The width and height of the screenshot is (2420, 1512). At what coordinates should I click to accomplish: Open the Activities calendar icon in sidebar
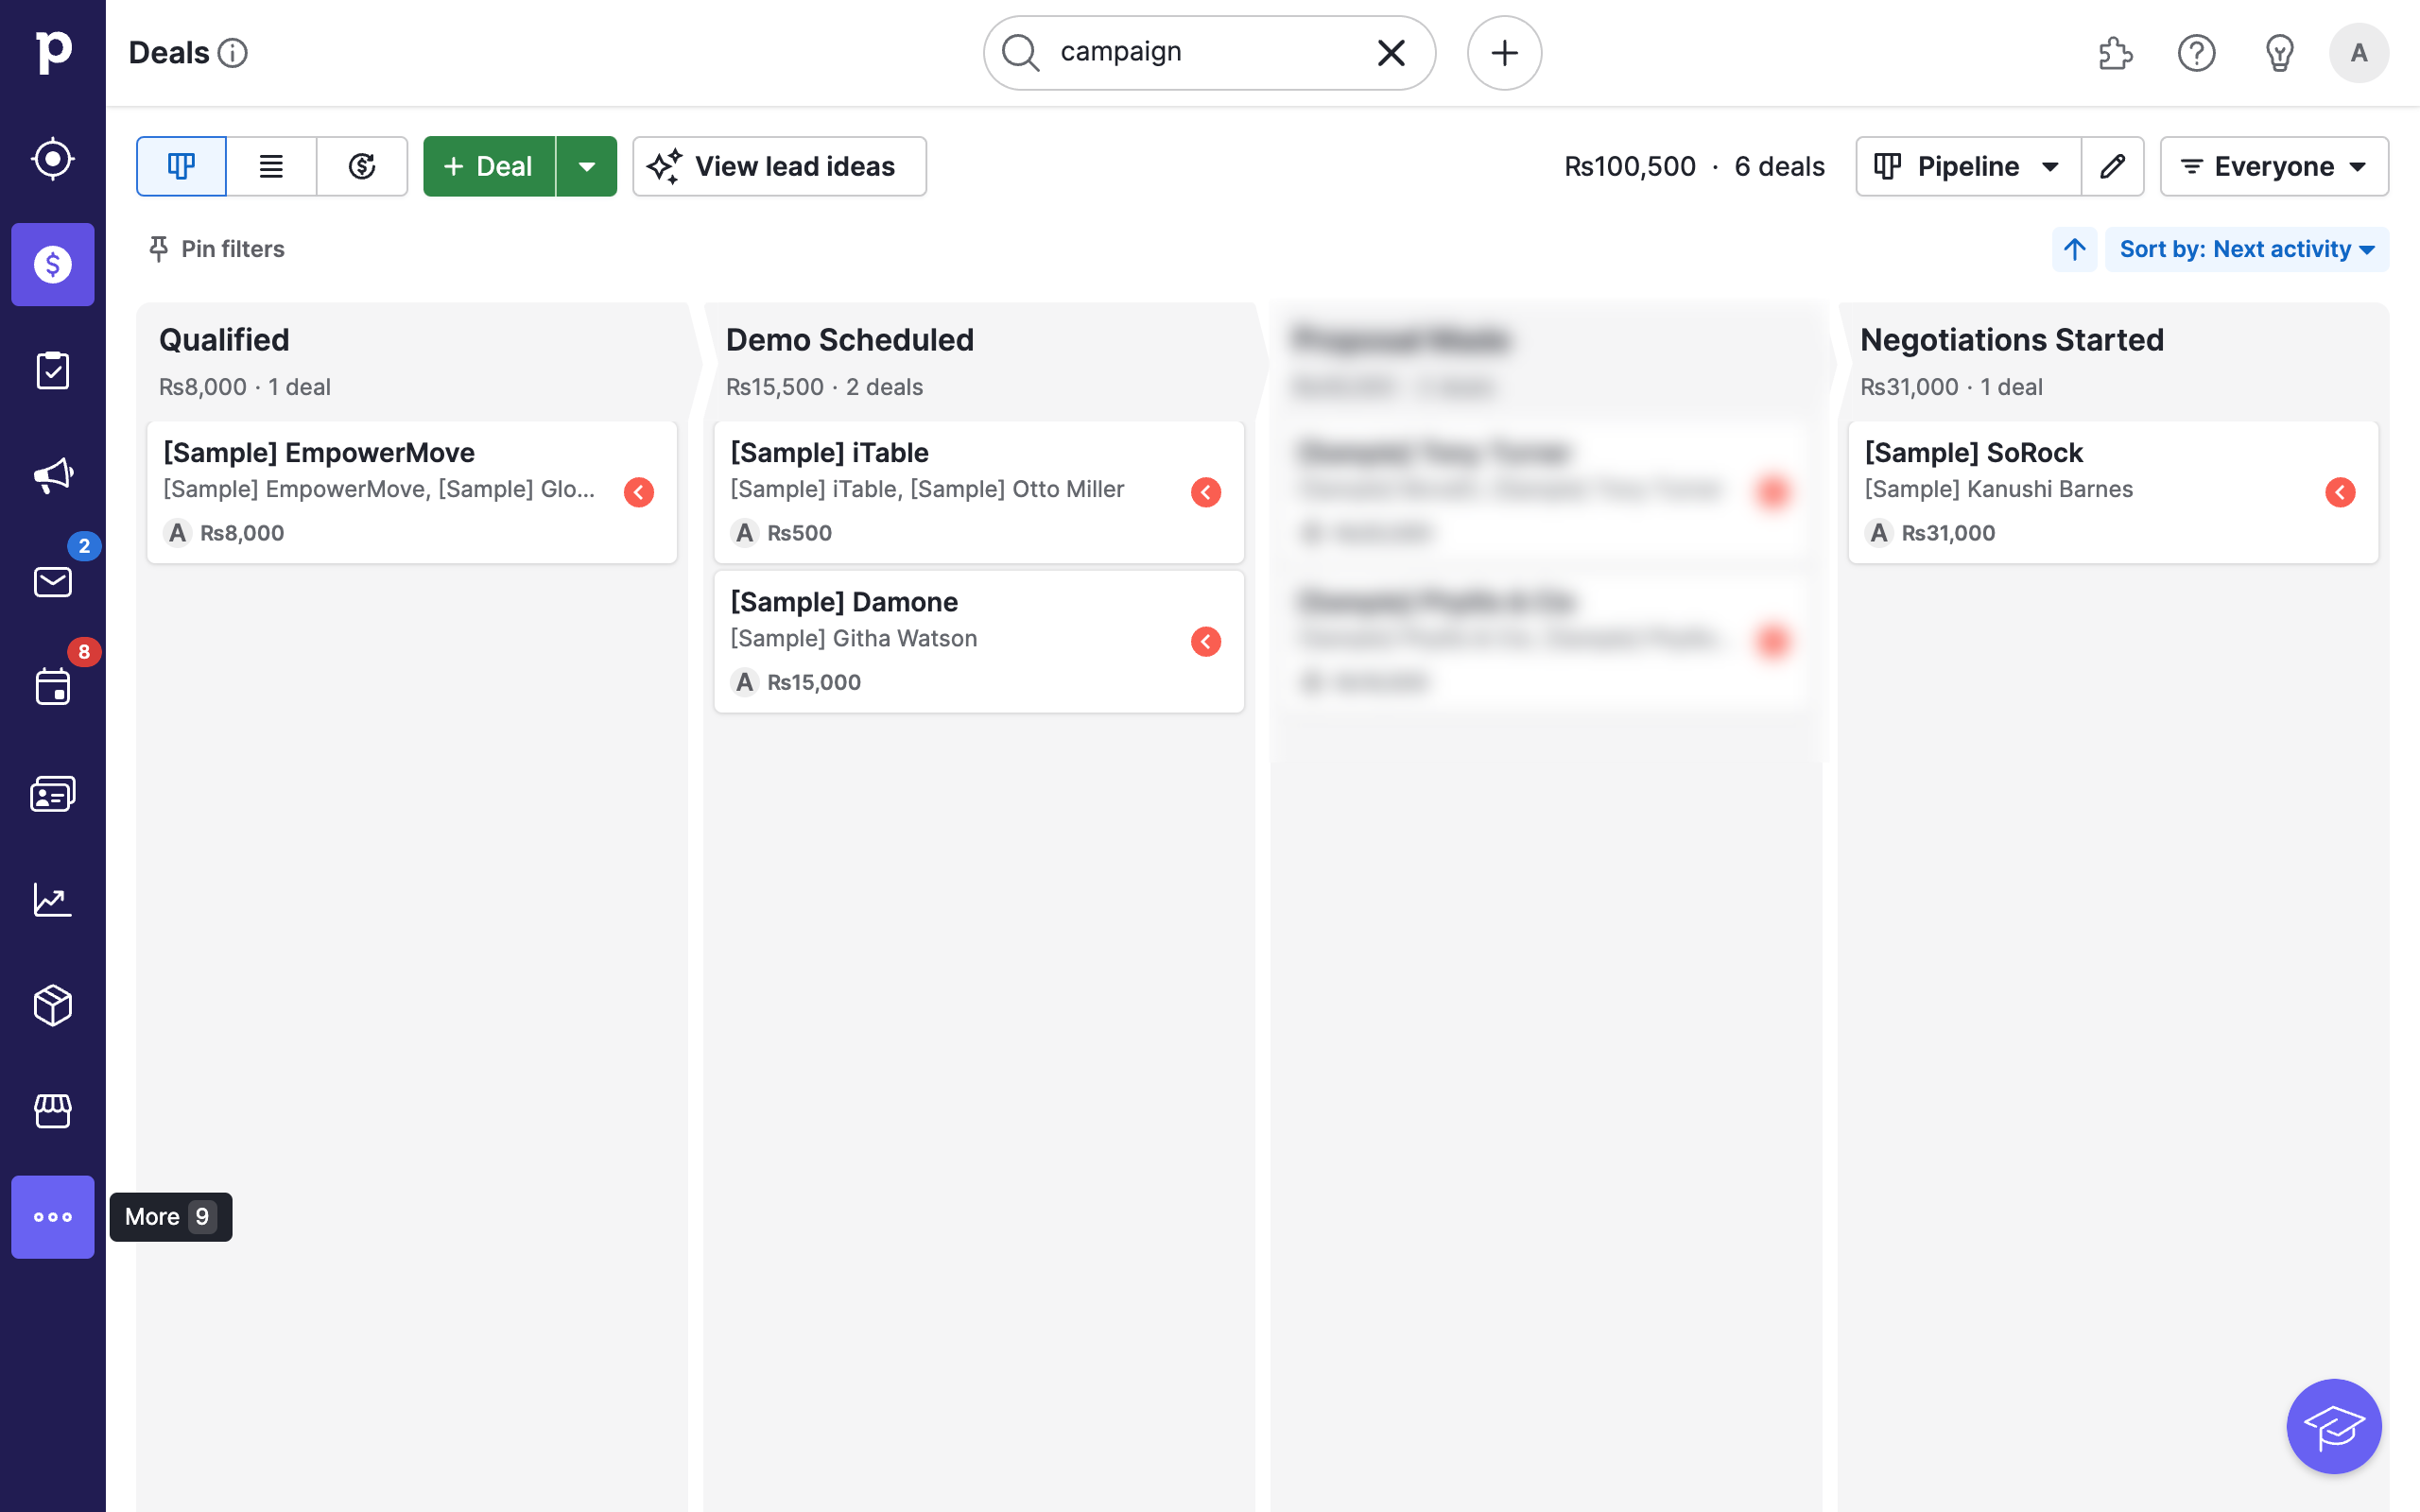(52, 687)
